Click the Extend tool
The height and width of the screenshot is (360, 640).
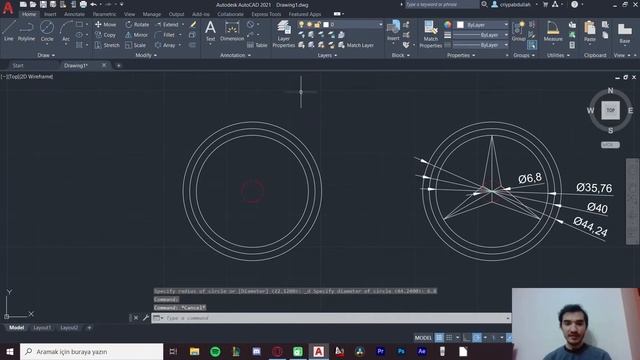click(x=167, y=24)
